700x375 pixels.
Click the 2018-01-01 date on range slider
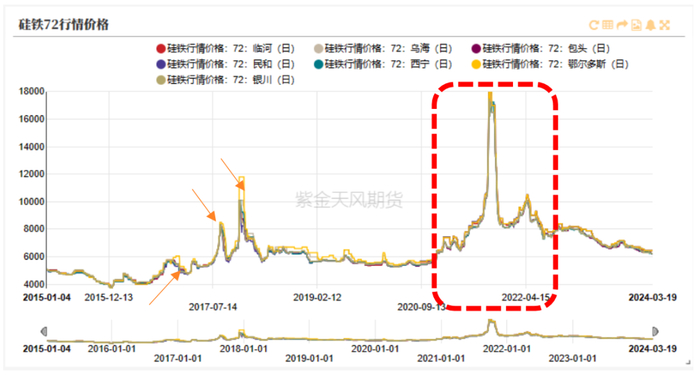point(244,349)
